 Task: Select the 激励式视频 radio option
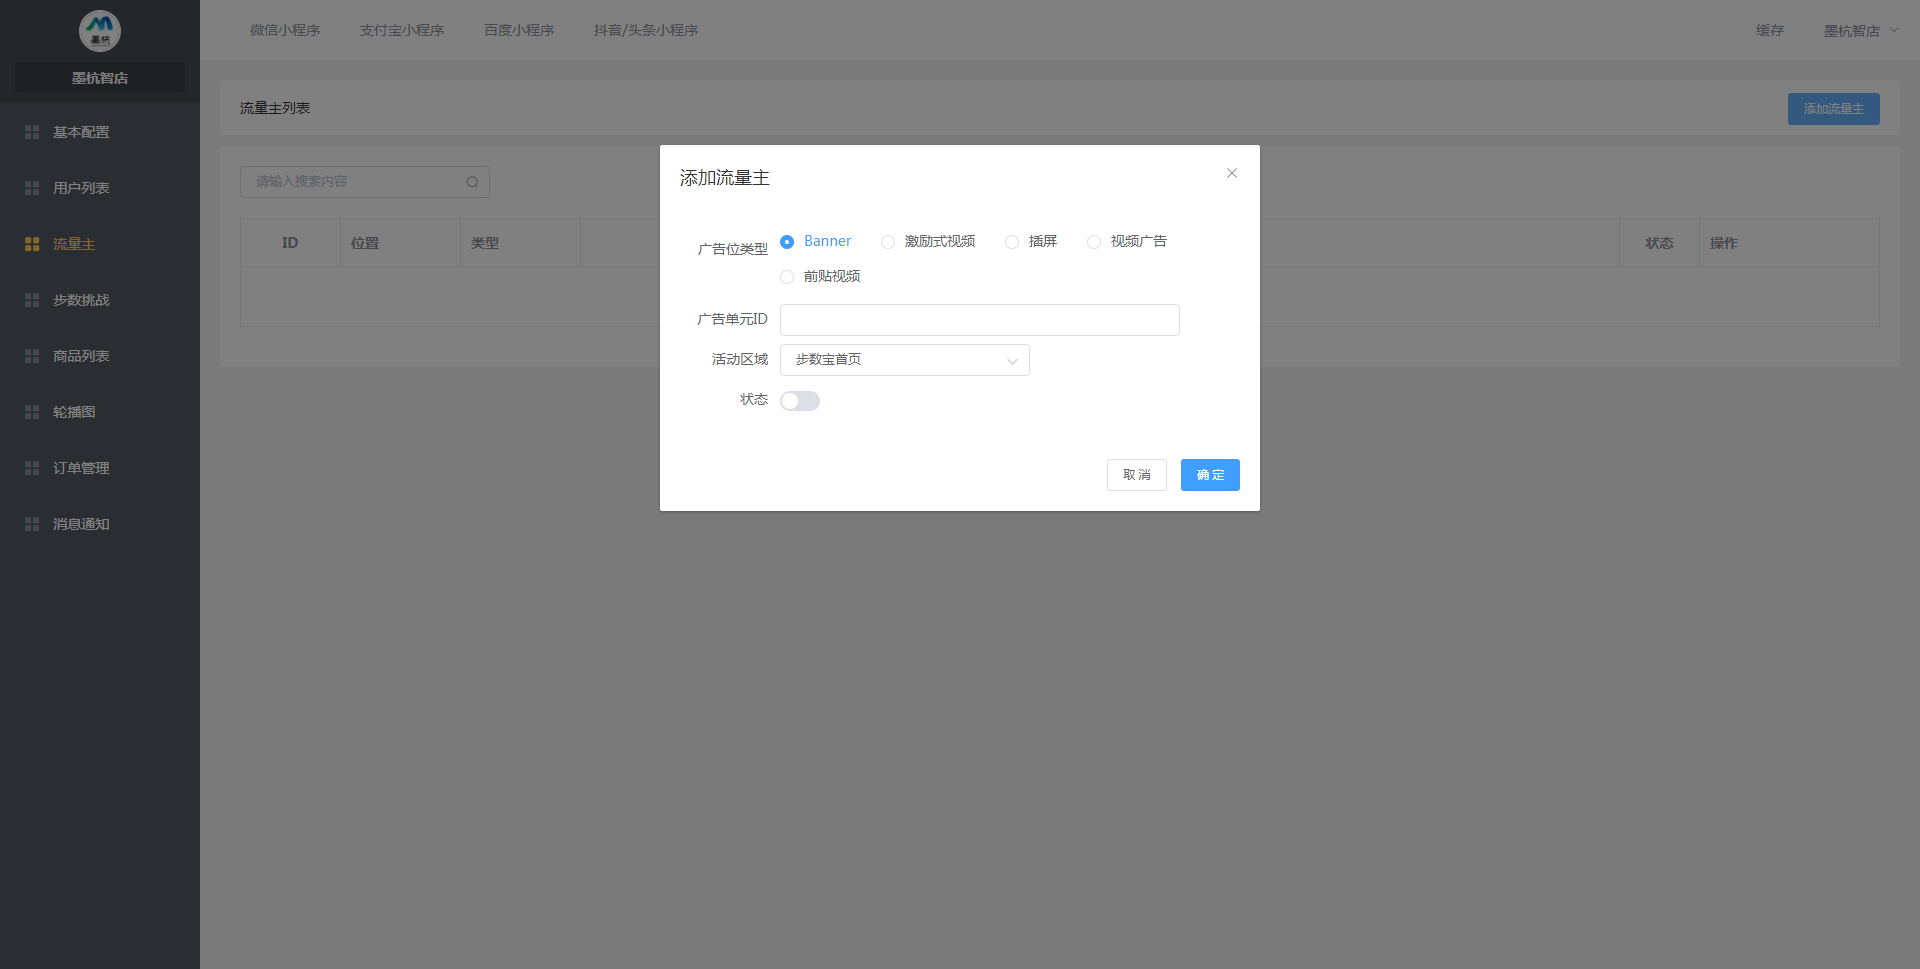pos(888,242)
